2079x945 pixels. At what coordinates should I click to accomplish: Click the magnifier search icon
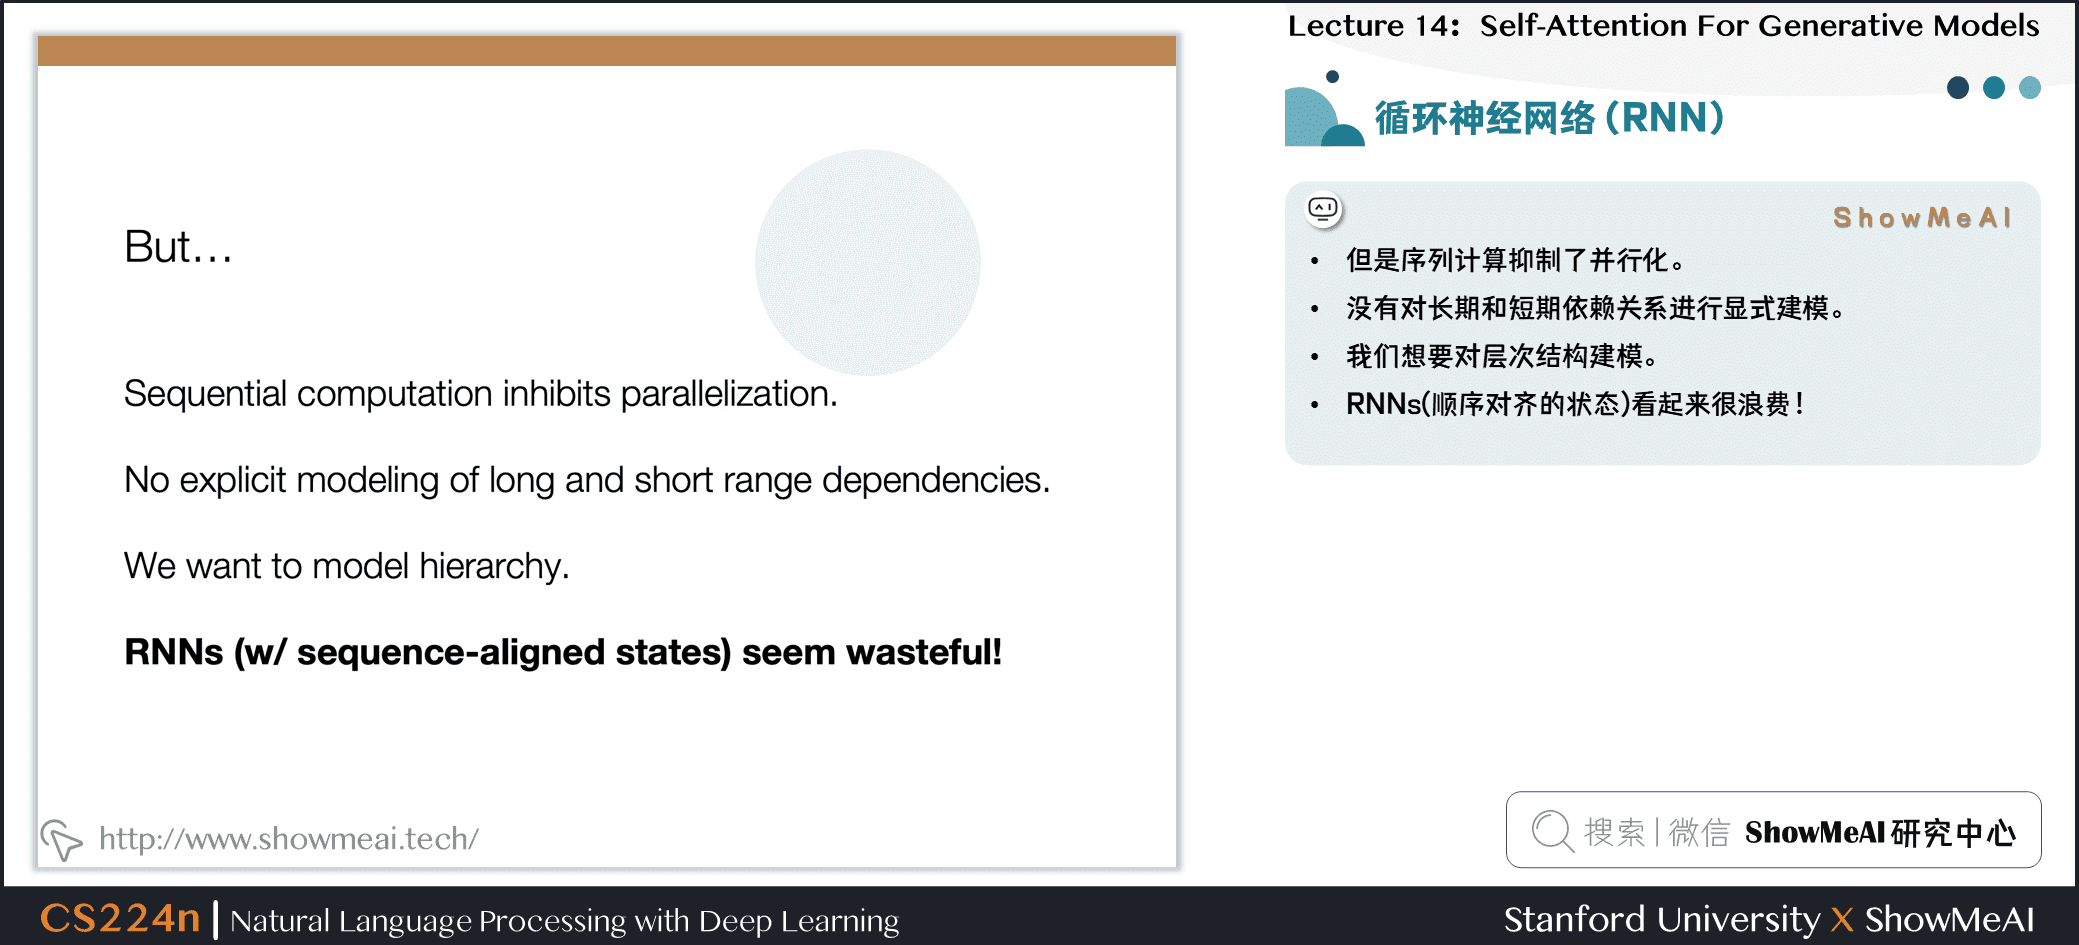1553,831
